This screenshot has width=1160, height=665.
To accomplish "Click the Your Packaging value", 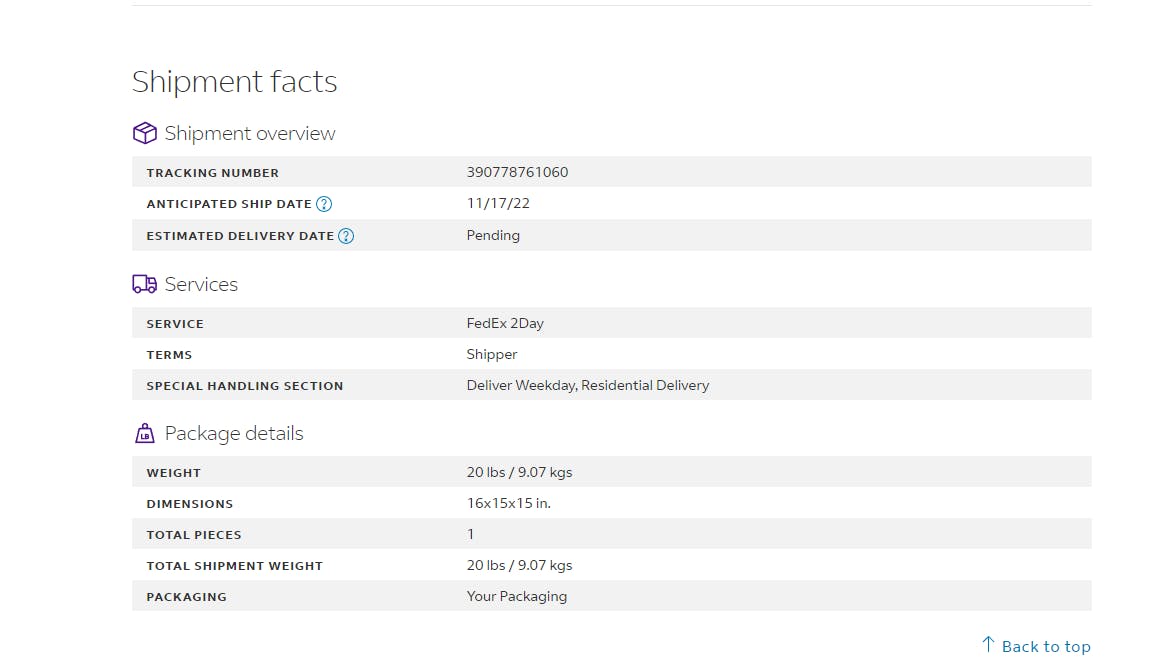I will (516, 596).
